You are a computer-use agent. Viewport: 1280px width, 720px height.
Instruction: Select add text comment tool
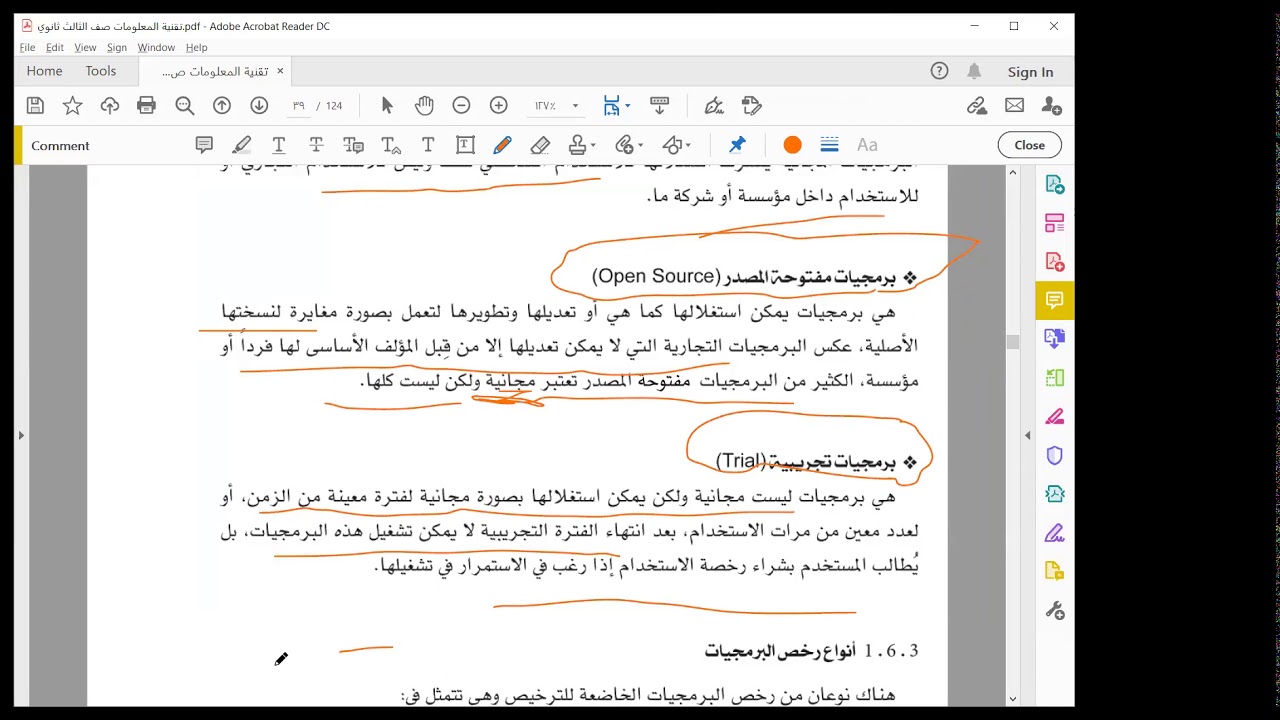[428, 145]
